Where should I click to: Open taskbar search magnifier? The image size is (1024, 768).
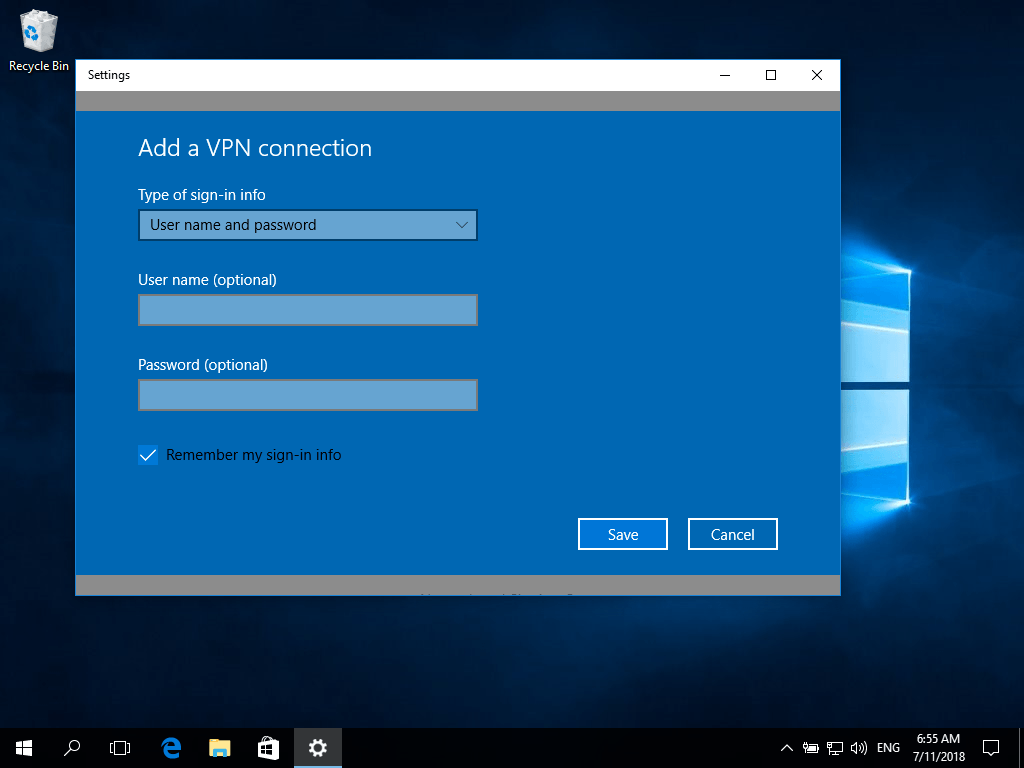[x=72, y=748]
